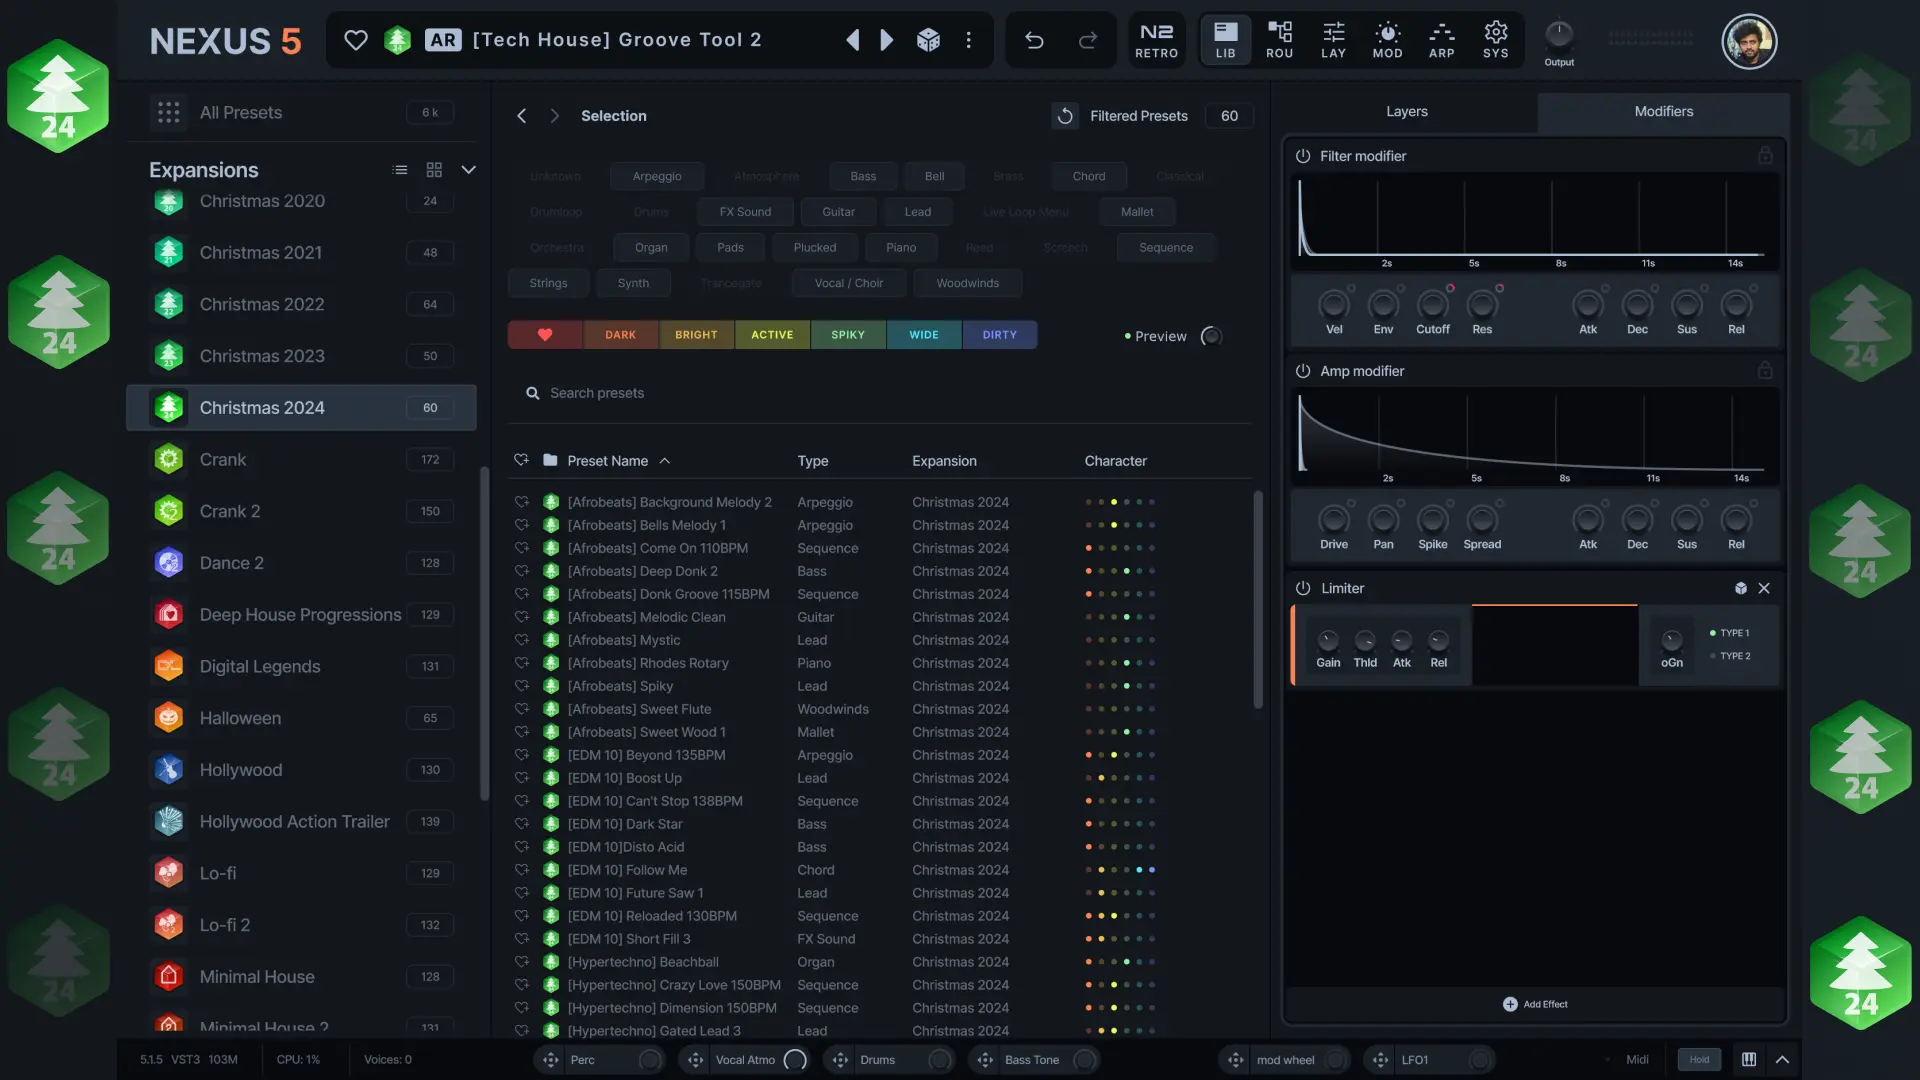The width and height of the screenshot is (1920, 1080).
Task: Add a new effect
Action: (1535, 1004)
